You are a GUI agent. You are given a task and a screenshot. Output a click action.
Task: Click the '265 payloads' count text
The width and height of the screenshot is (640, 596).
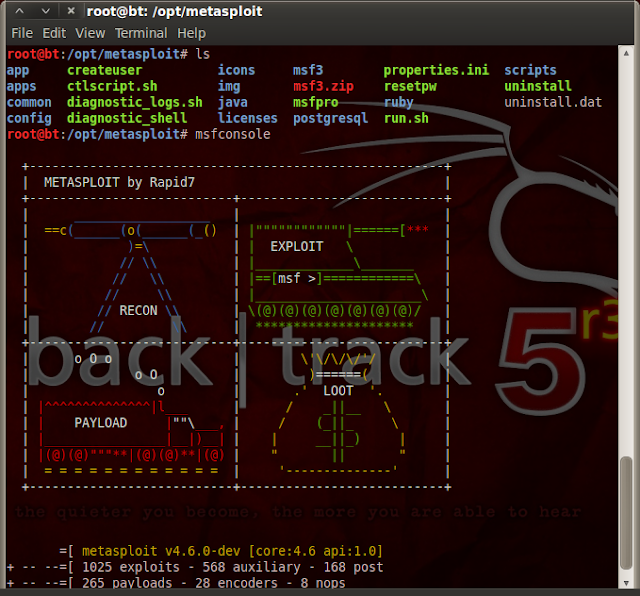tap(127, 583)
